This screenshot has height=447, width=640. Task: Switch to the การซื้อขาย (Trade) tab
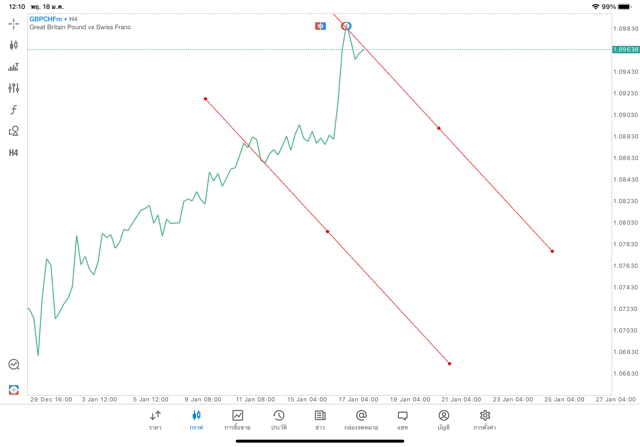[x=237, y=419]
